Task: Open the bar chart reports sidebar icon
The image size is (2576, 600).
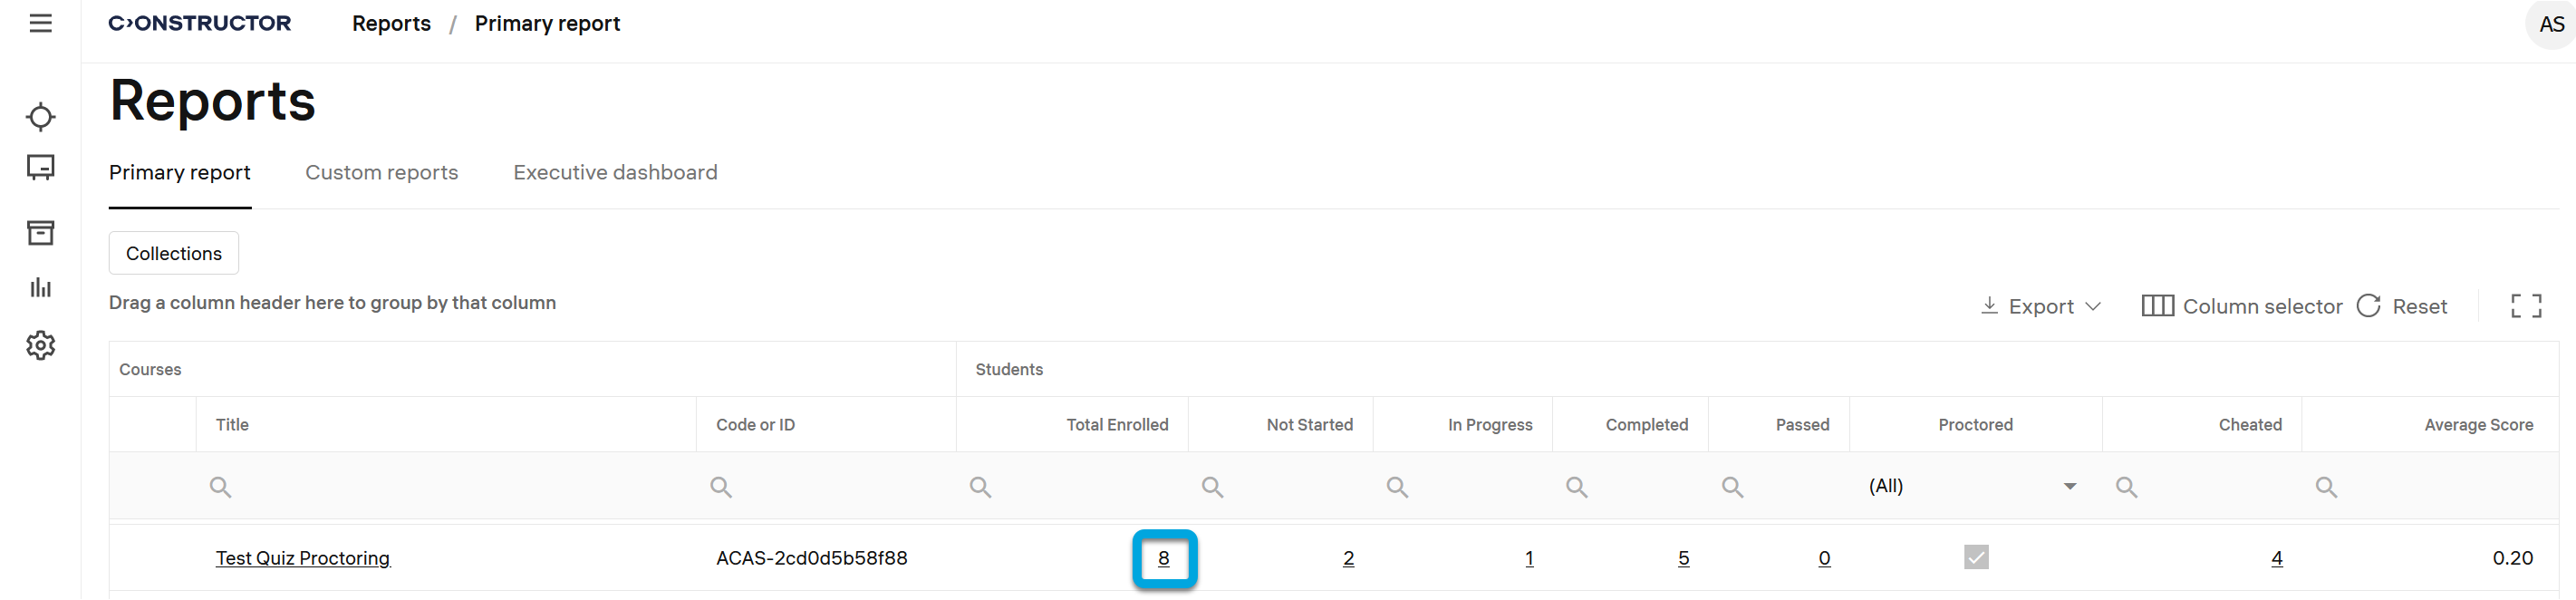Action: 40,288
